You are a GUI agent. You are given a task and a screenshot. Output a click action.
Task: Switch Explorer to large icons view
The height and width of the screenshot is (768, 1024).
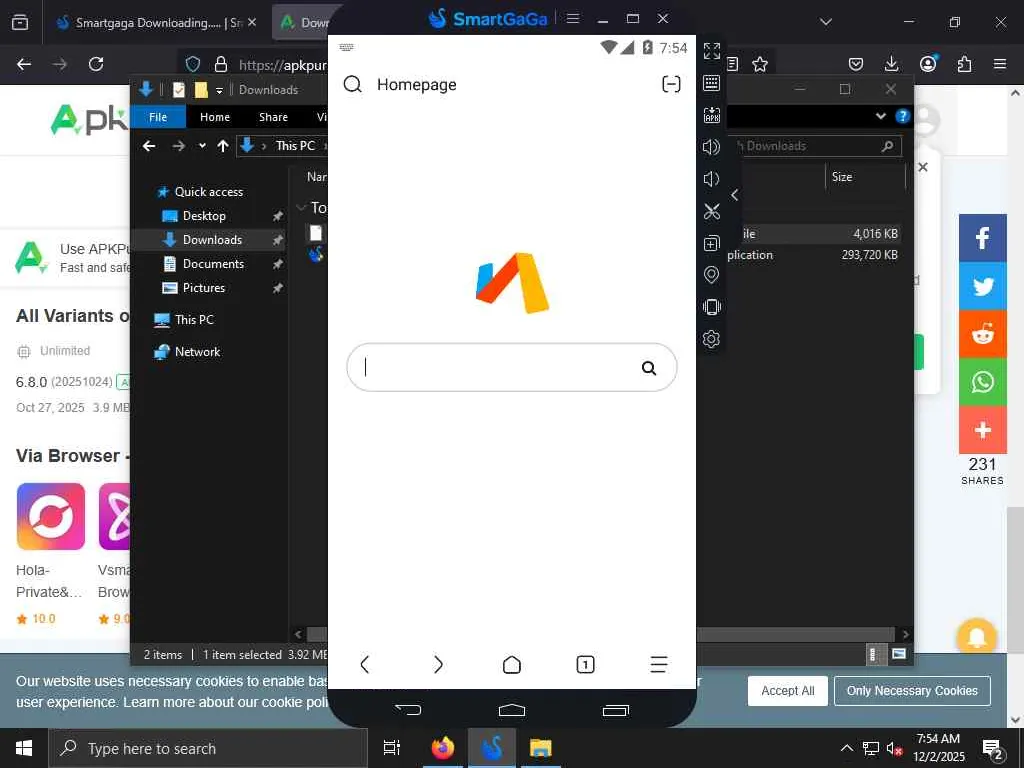[x=899, y=654]
